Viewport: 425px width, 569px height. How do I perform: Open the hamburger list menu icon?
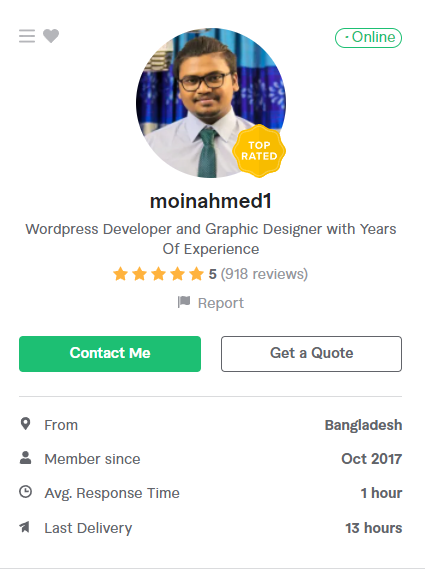[27, 36]
